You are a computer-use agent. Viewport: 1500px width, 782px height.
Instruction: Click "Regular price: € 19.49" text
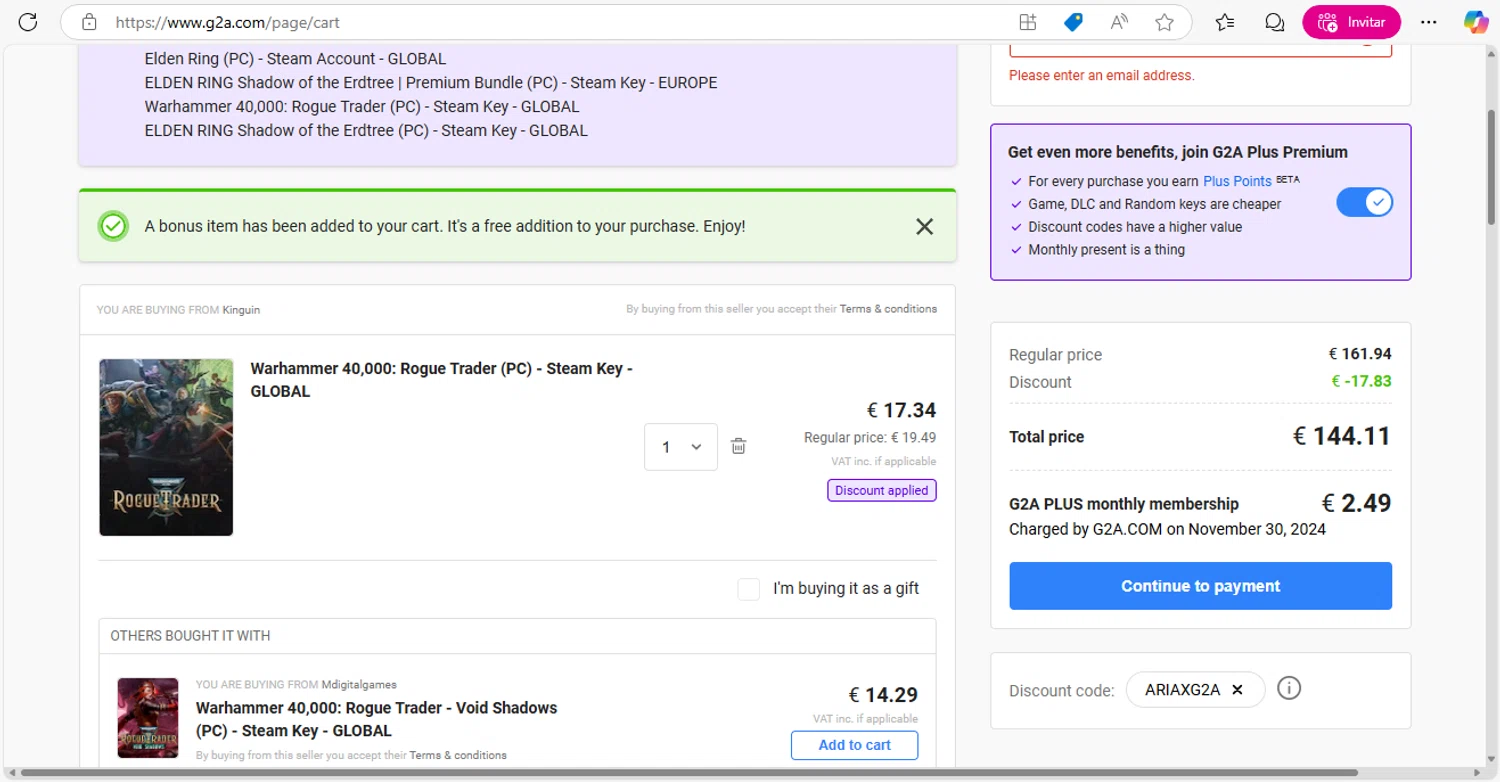[x=870, y=438]
